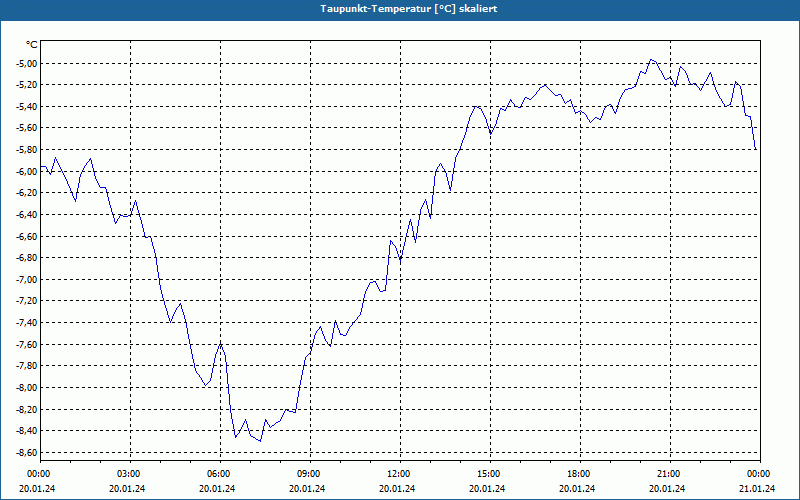The image size is (800, 500).
Task: Select the "-7,60" y-axis label
Action: click(26, 344)
